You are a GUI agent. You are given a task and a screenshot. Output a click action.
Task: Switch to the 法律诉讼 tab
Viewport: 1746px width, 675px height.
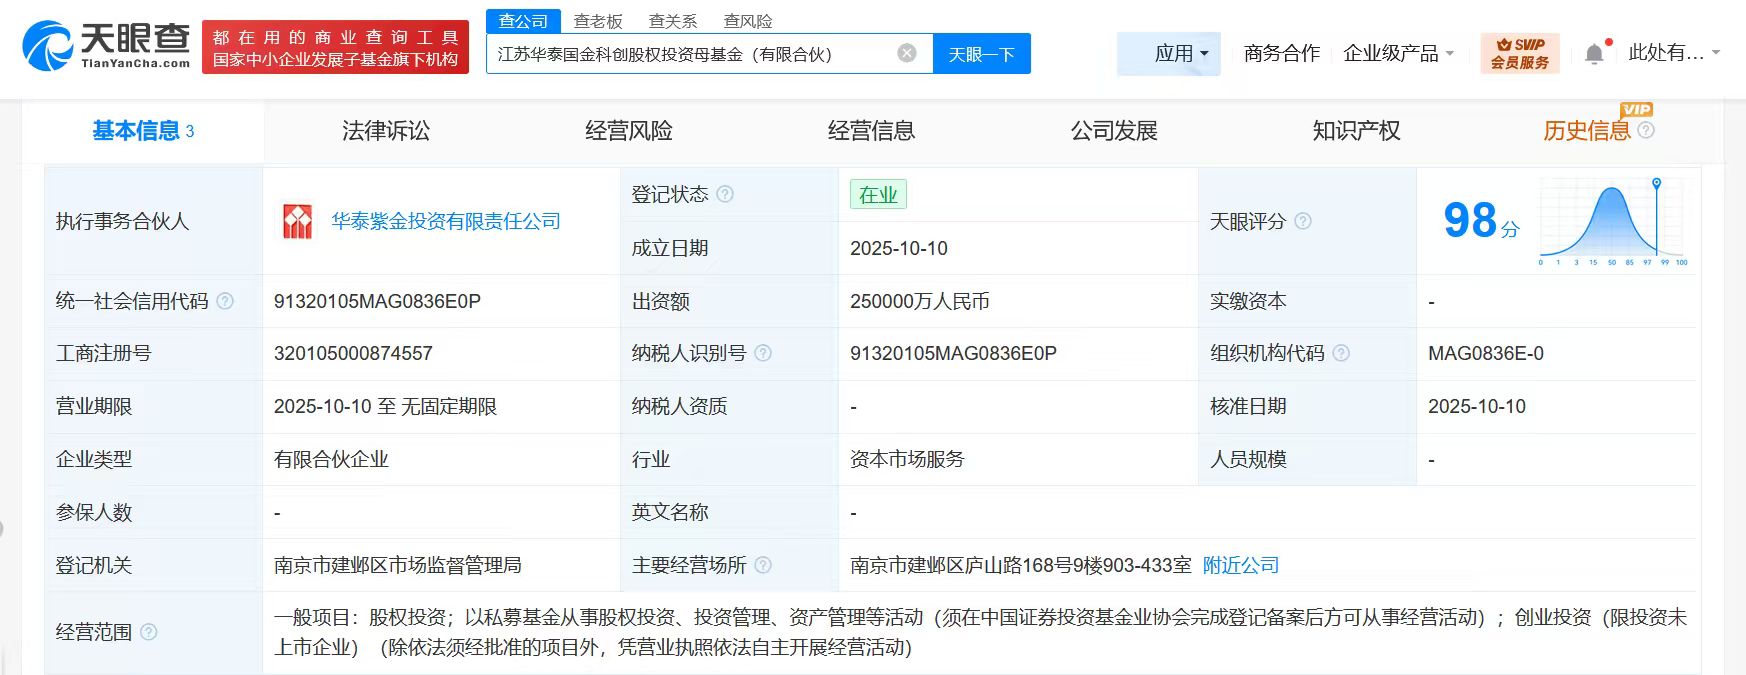pyautogui.click(x=385, y=131)
